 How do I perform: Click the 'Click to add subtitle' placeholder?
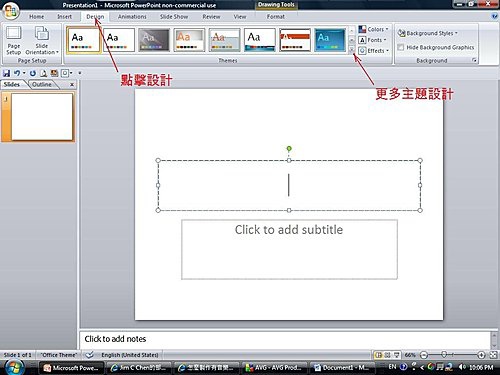289,249
